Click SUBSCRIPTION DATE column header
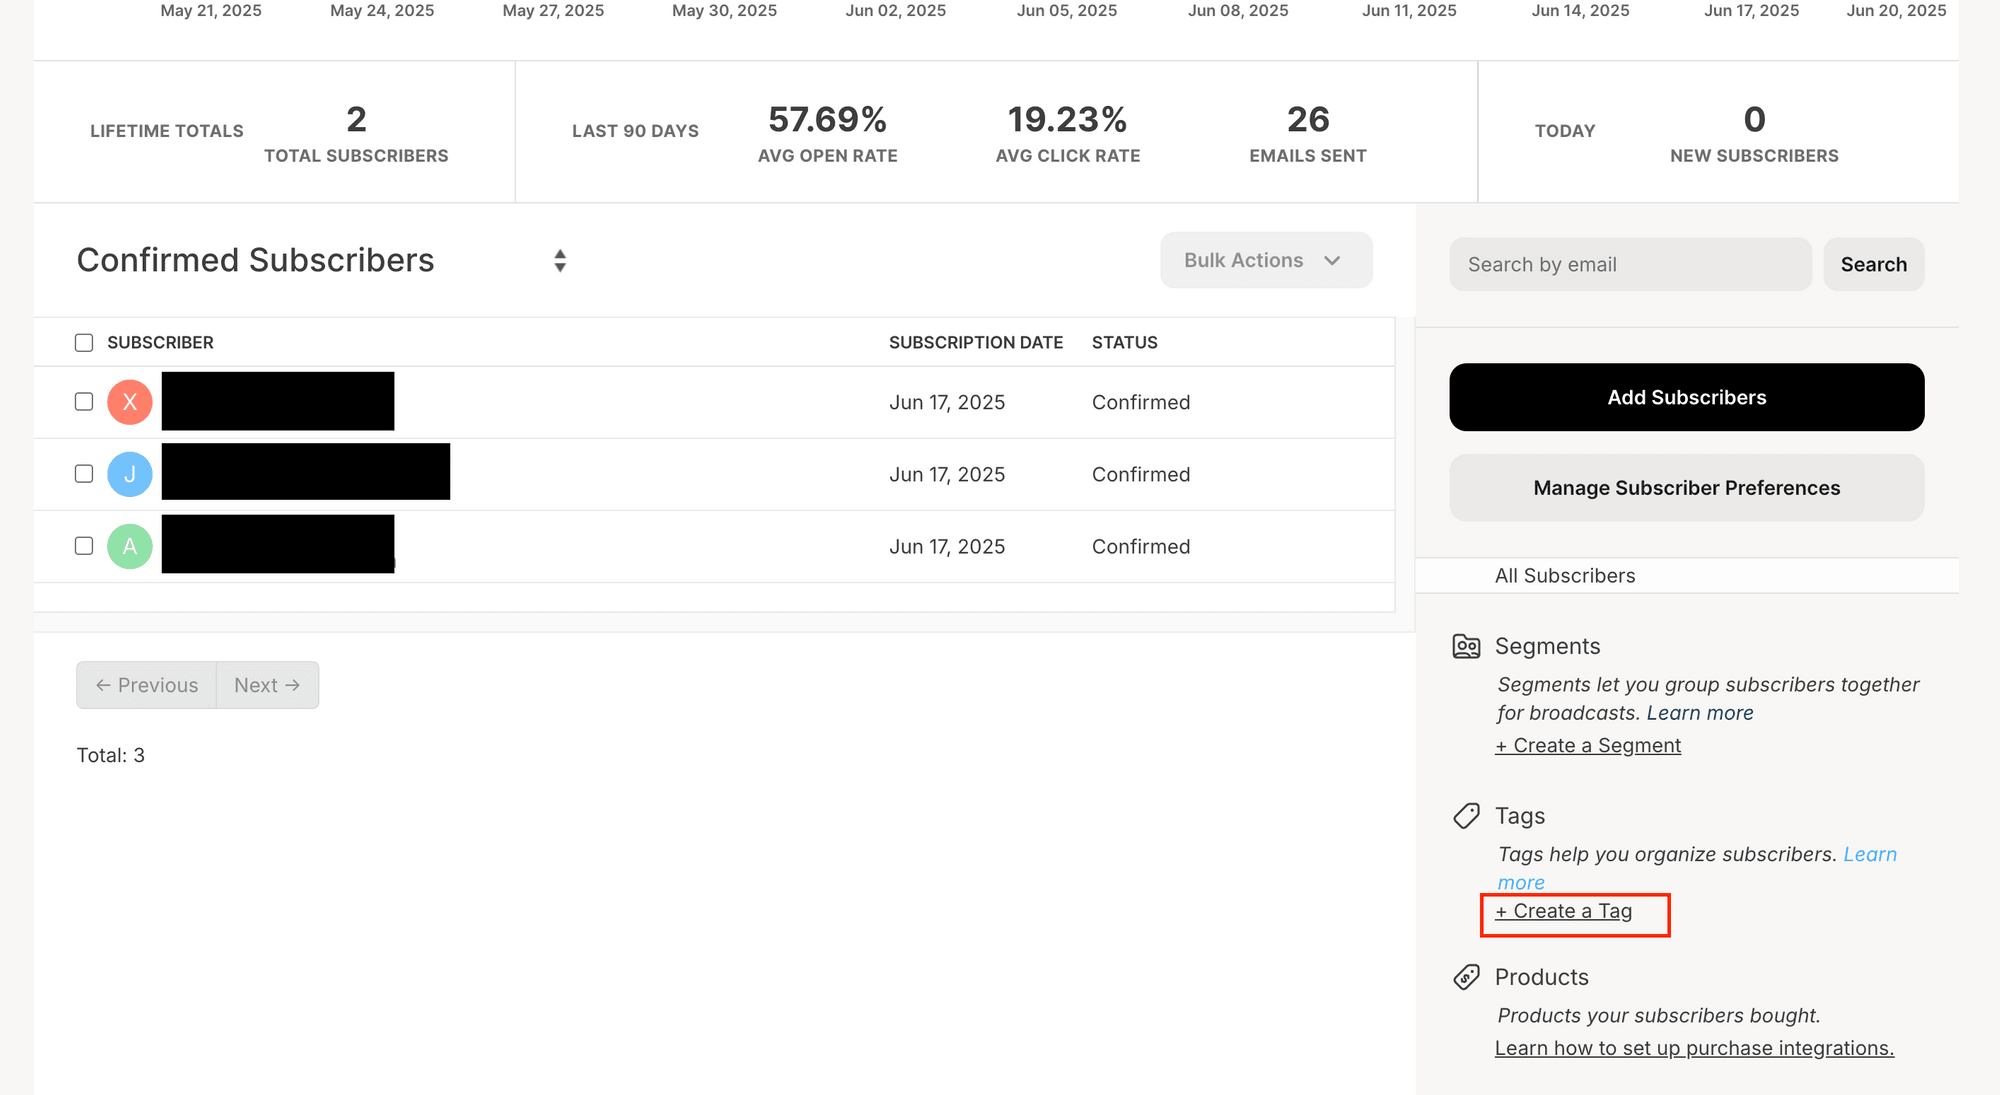2000x1095 pixels. coord(976,343)
